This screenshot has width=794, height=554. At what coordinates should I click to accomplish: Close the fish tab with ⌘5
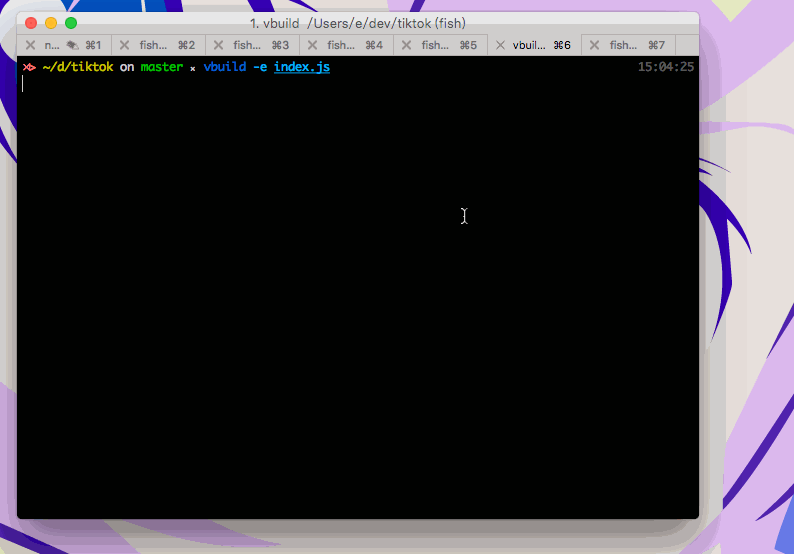click(406, 45)
